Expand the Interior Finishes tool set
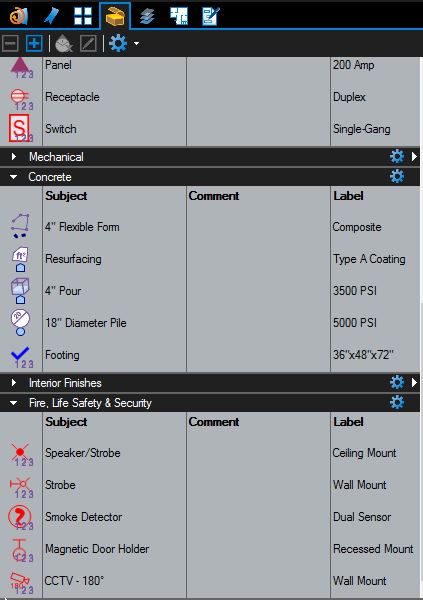 pyautogui.click(x=14, y=383)
